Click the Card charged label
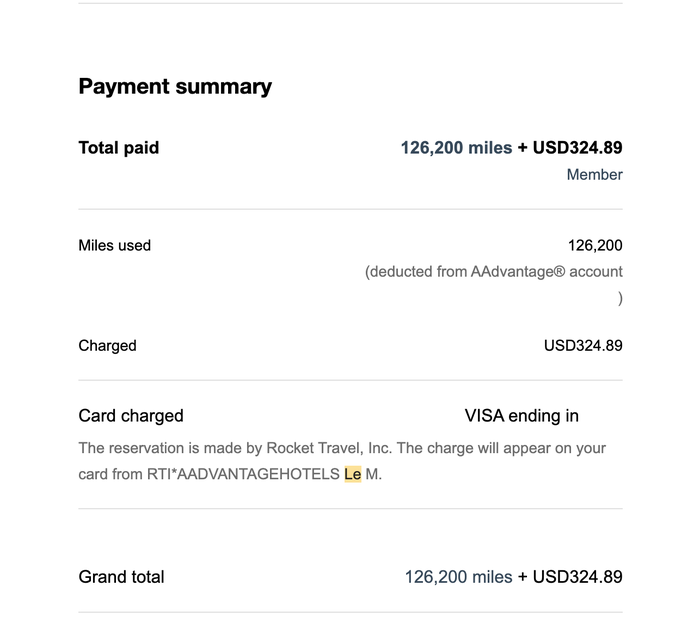The image size is (700, 622). tap(131, 416)
